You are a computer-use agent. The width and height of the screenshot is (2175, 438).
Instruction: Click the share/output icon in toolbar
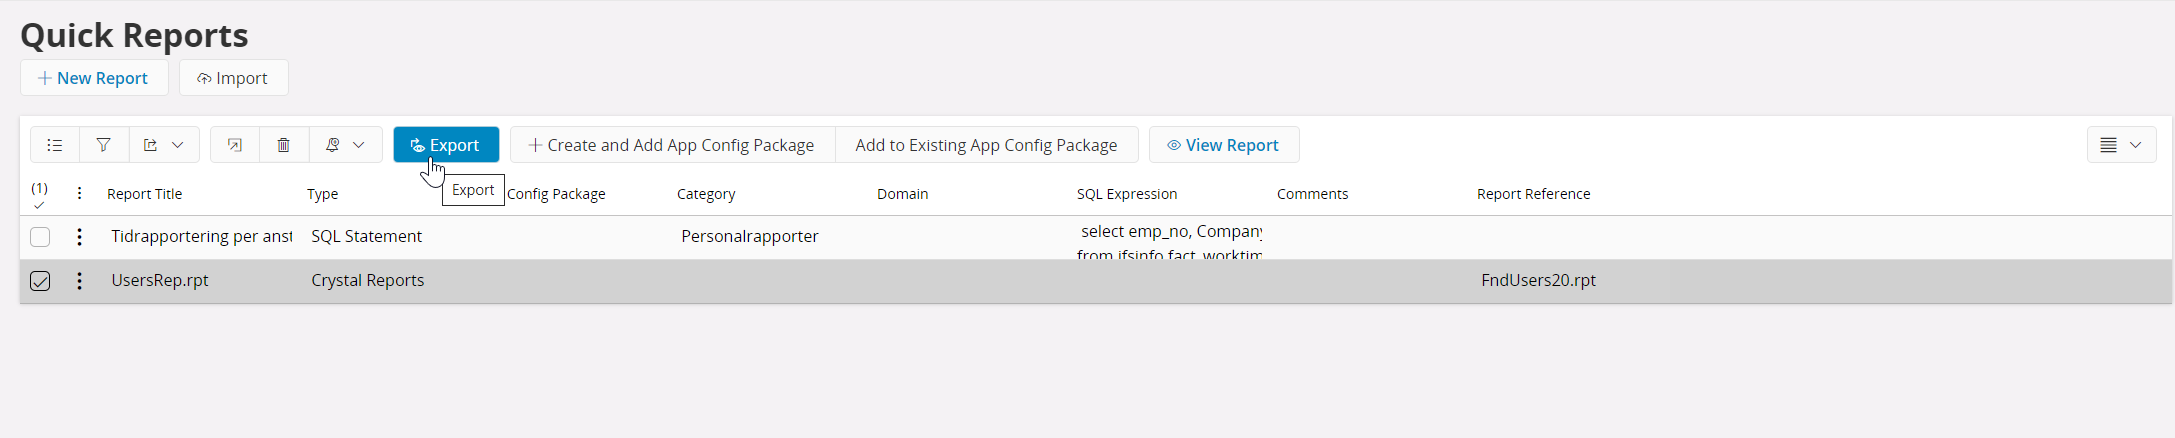click(x=150, y=145)
